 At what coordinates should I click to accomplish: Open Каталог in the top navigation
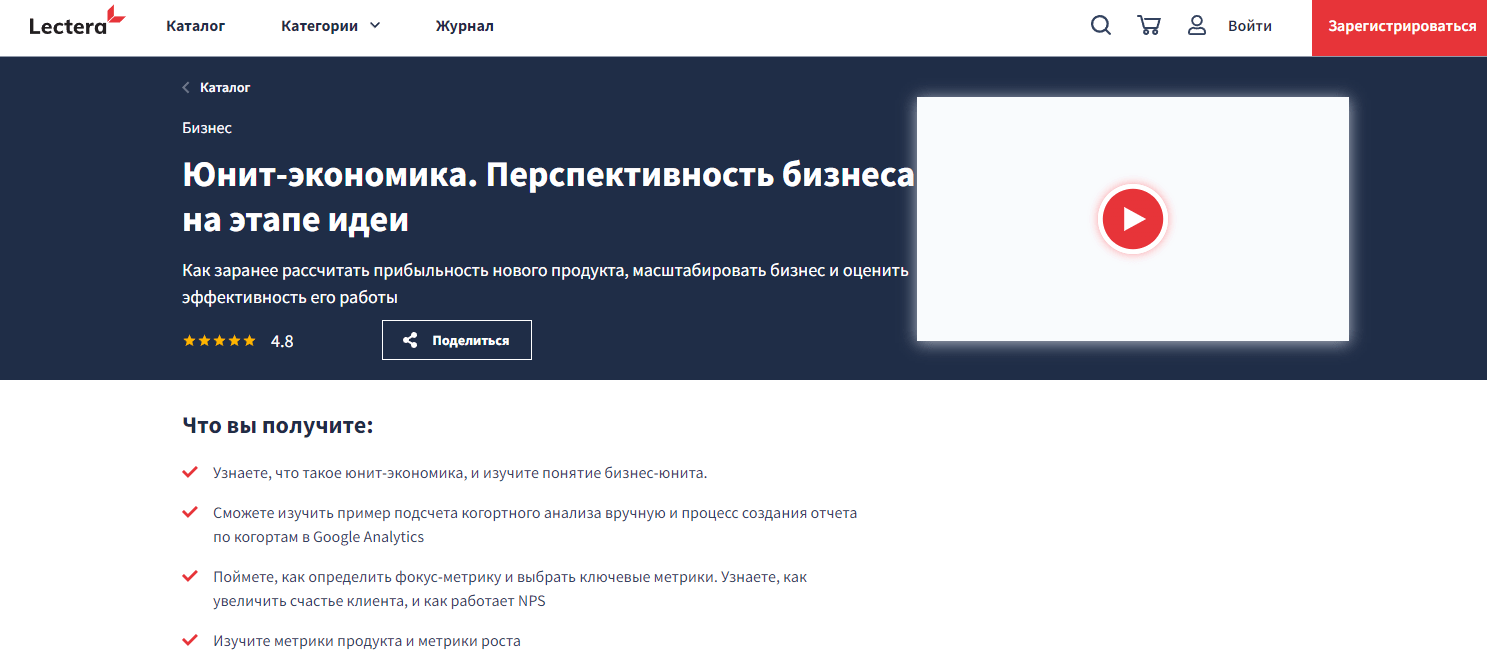click(195, 26)
